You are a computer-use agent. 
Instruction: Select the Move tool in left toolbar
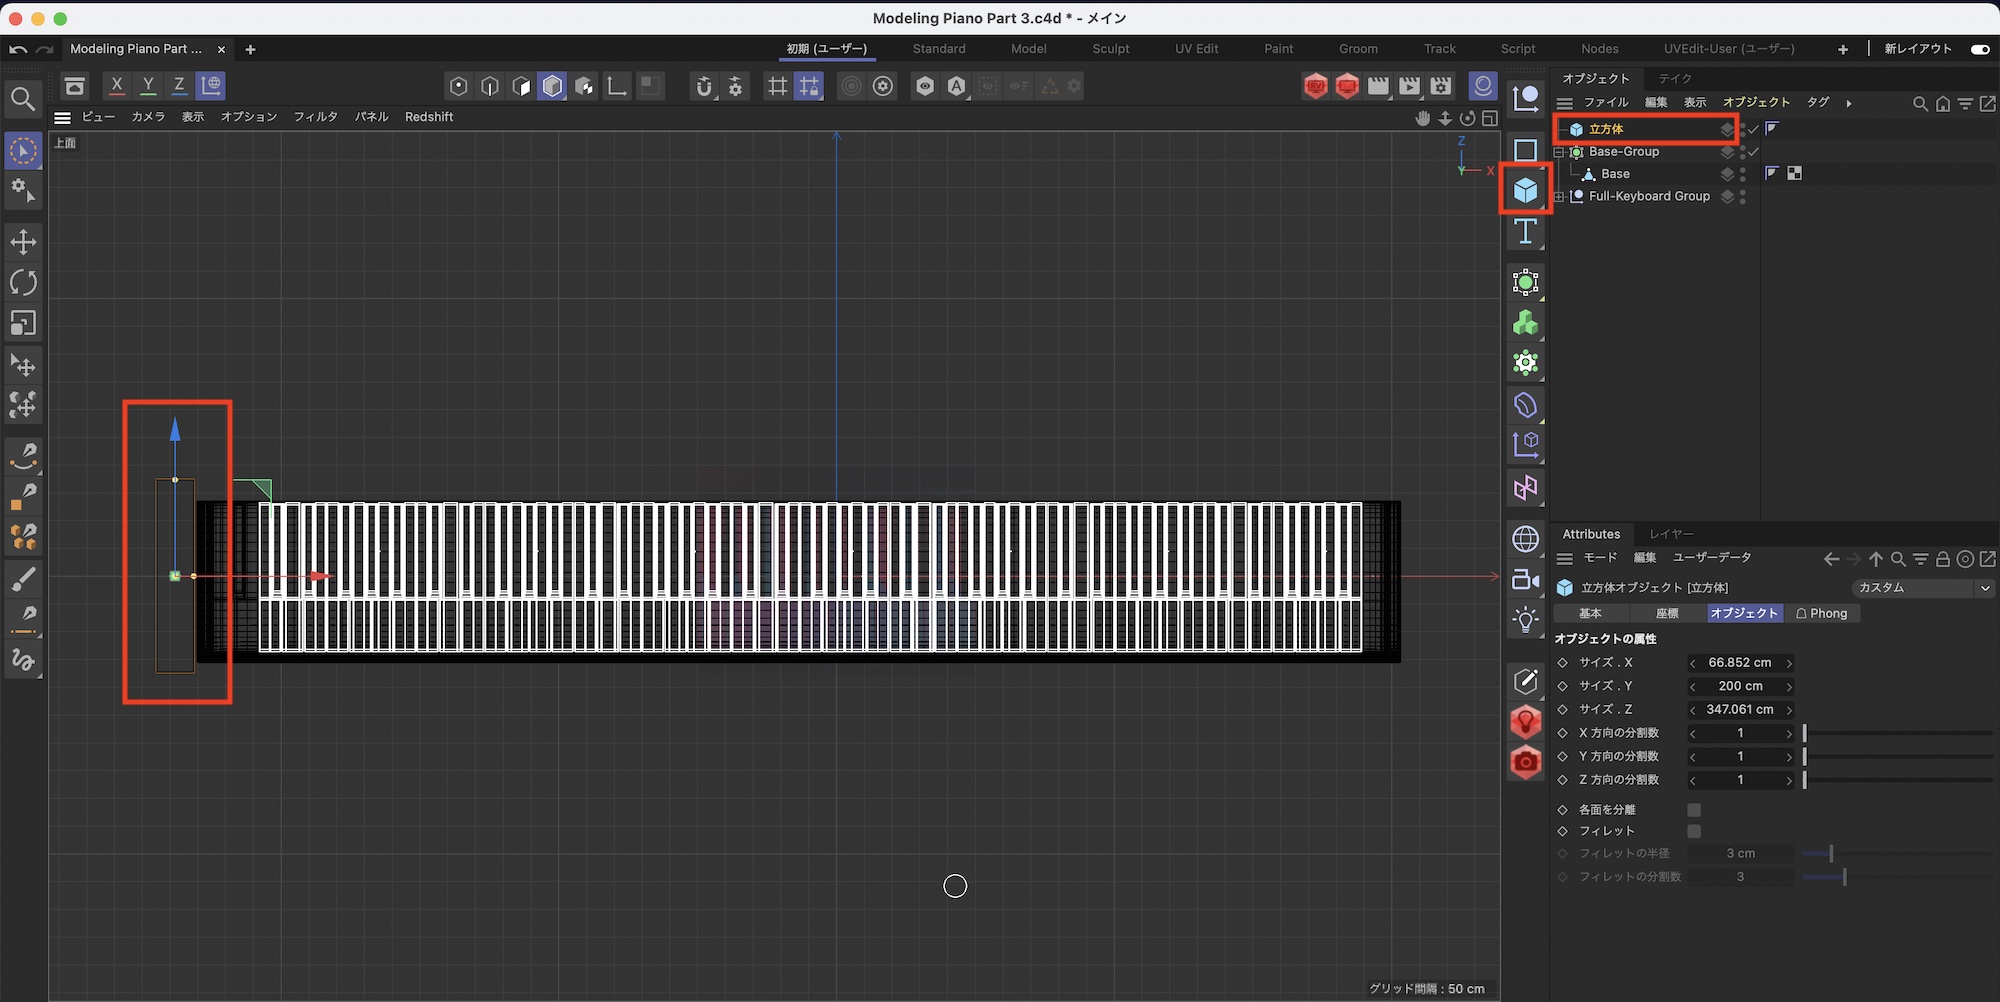pyautogui.click(x=23, y=242)
